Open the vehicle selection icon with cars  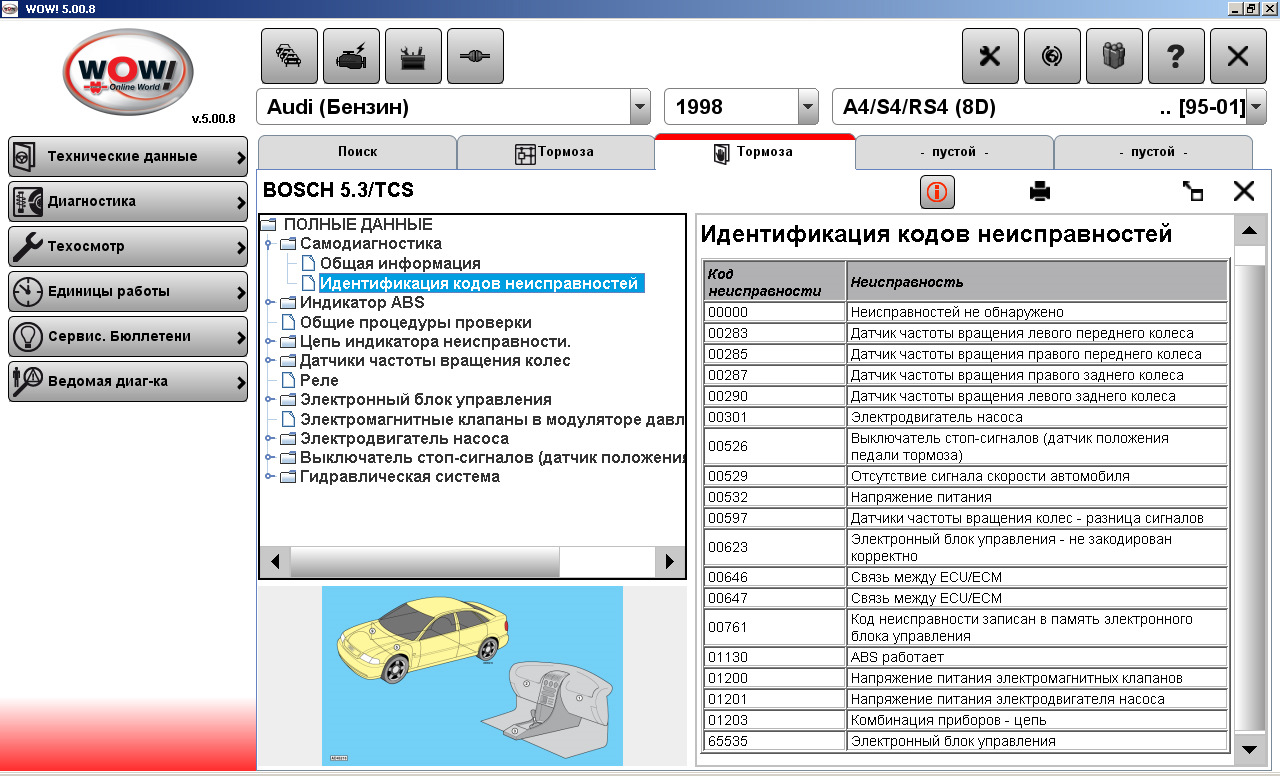pyautogui.click(x=289, y=56)
